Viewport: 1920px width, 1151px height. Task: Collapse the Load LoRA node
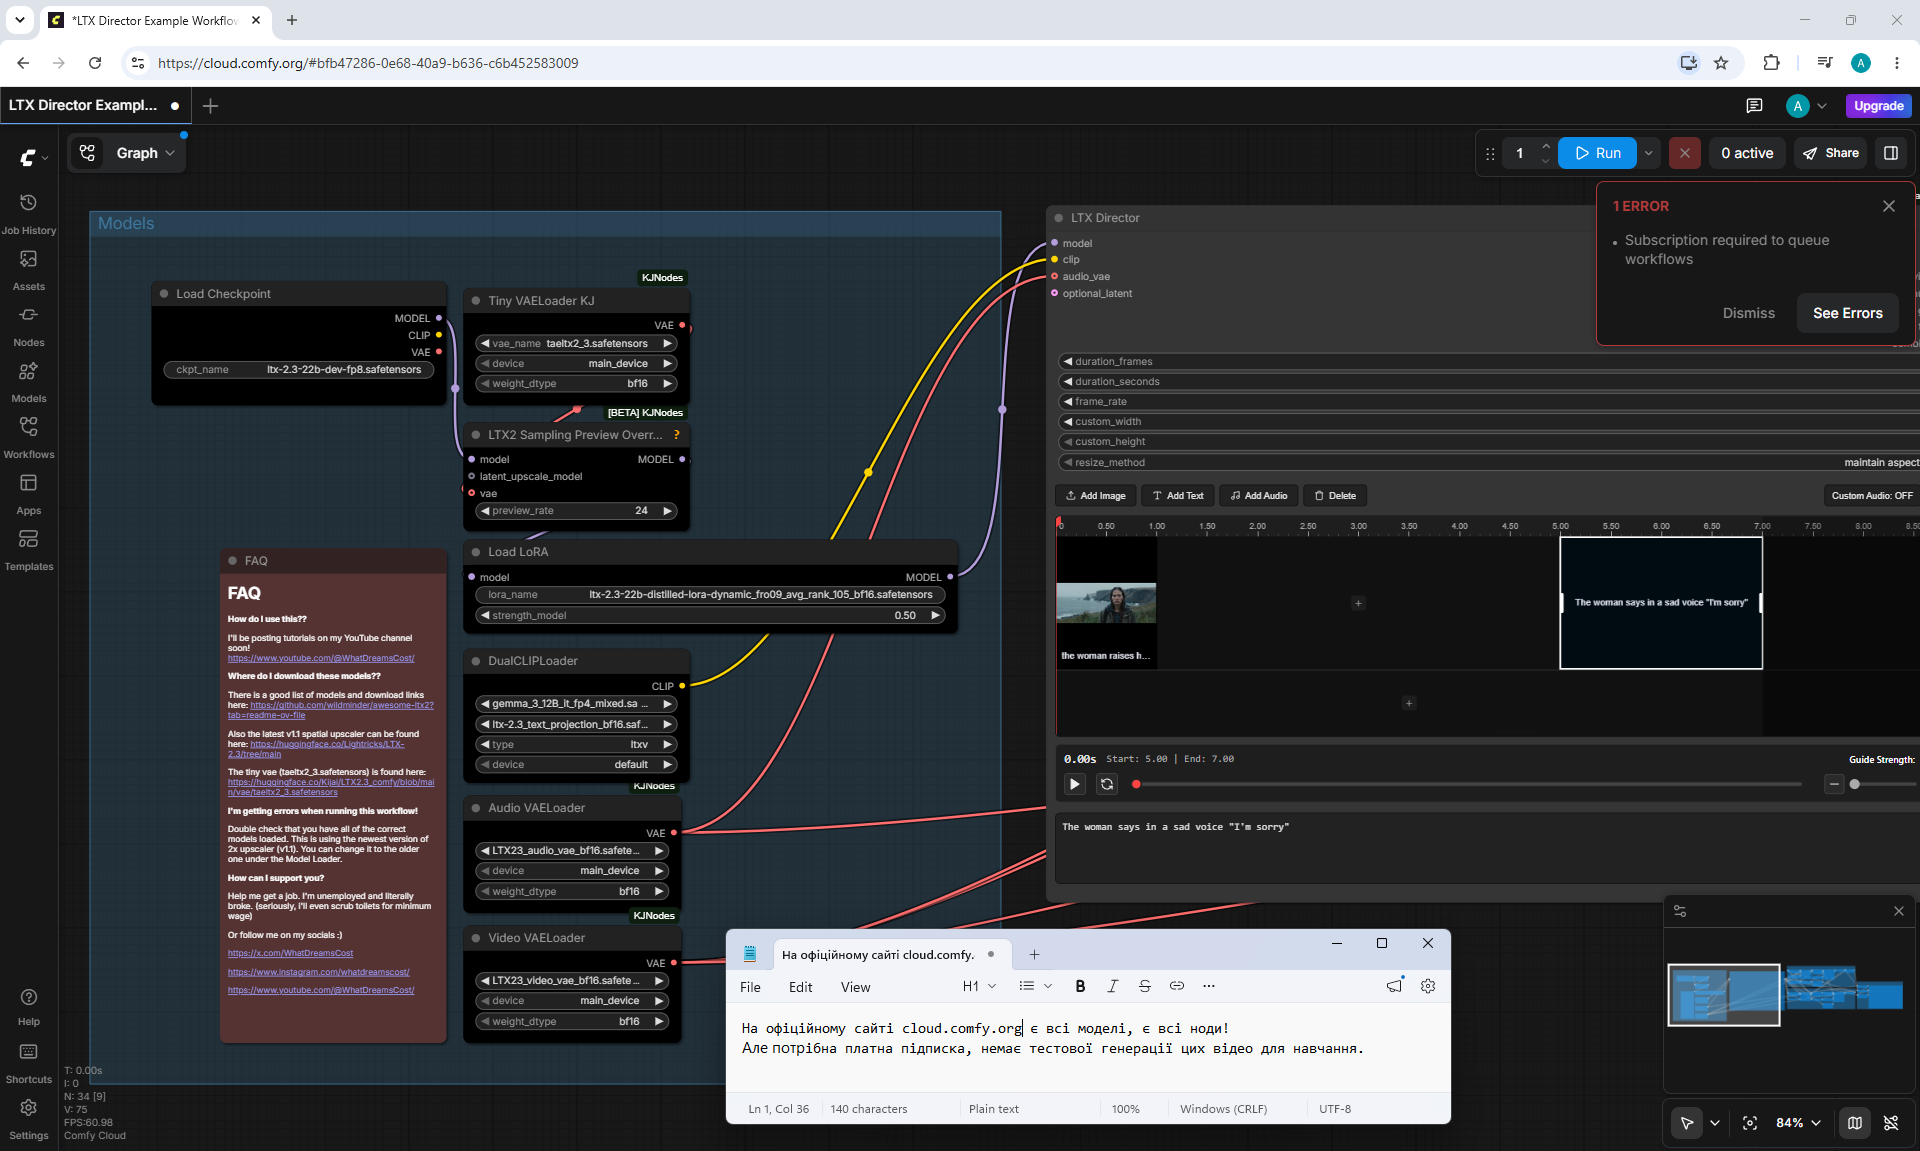point(476,552)
